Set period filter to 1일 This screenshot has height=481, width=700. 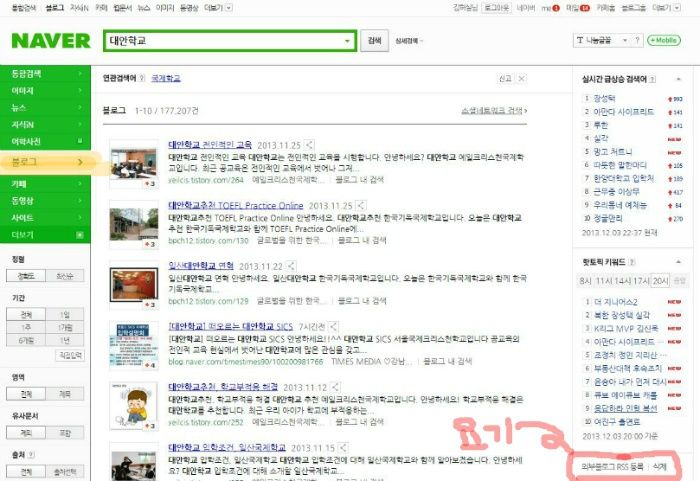65,314
